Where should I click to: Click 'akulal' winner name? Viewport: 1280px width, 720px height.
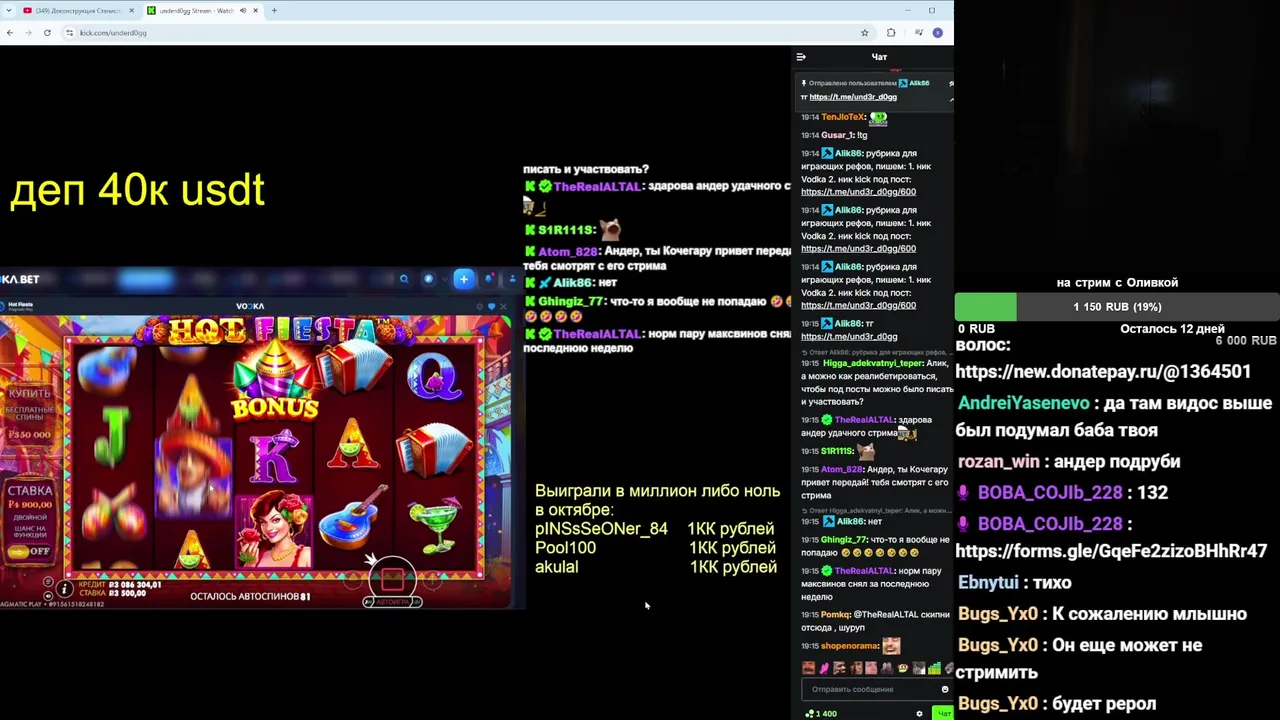(x=556, y=567)
